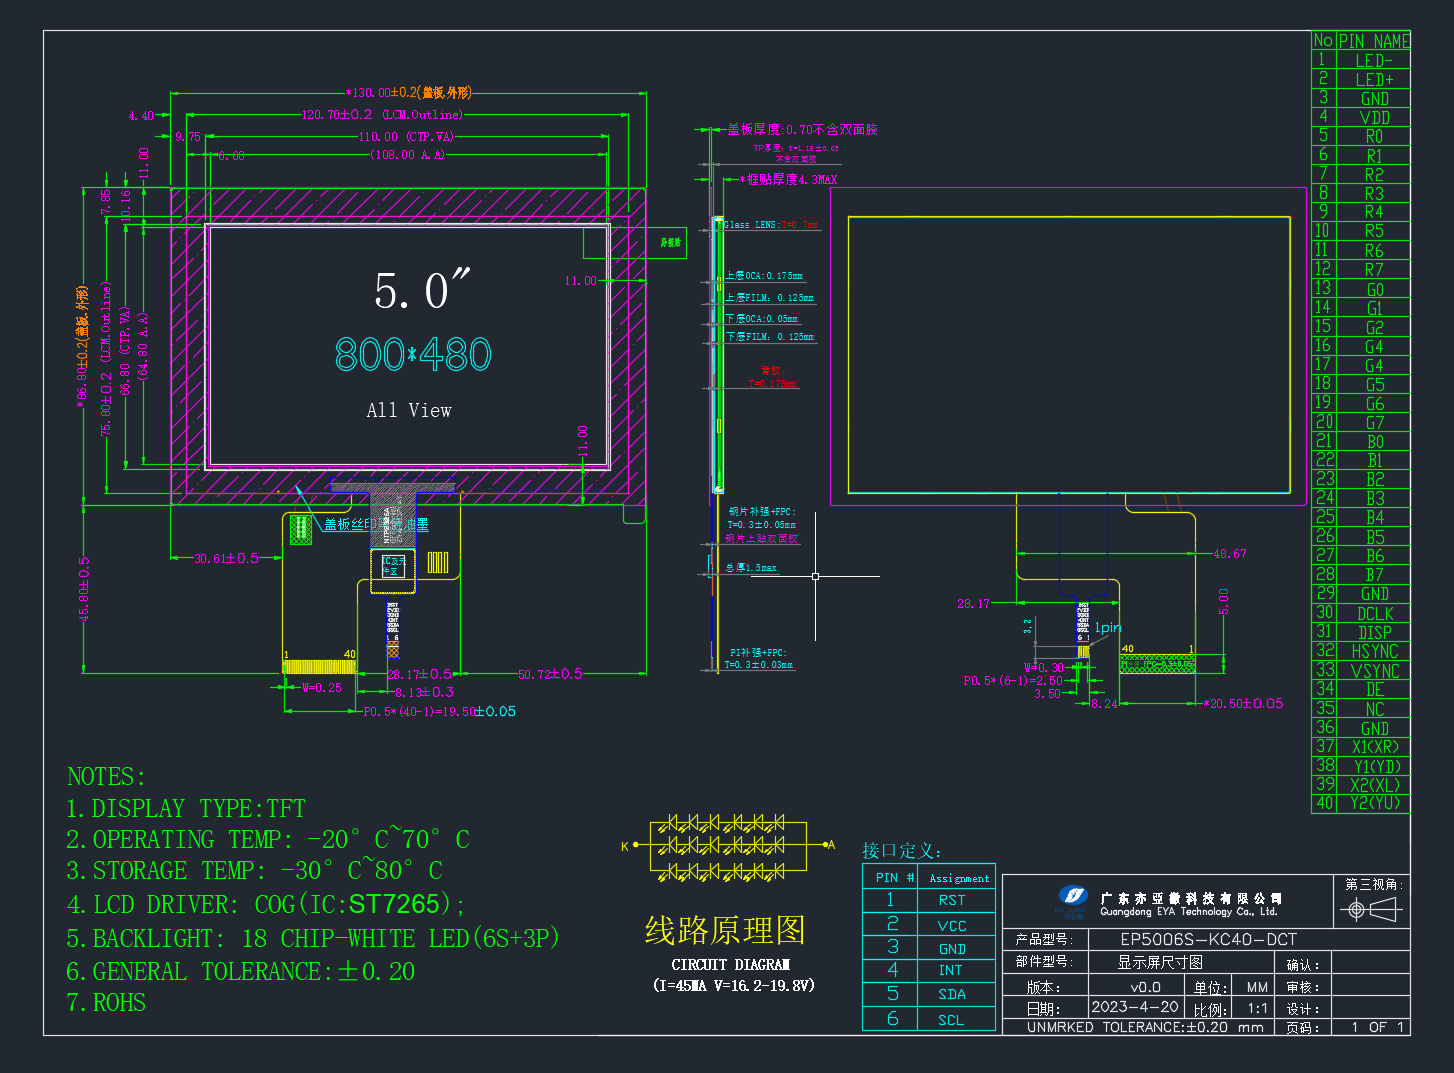Select the date '2023-4-20'
This screenshot has height=1073, width=1454.
(1135, 1007)
